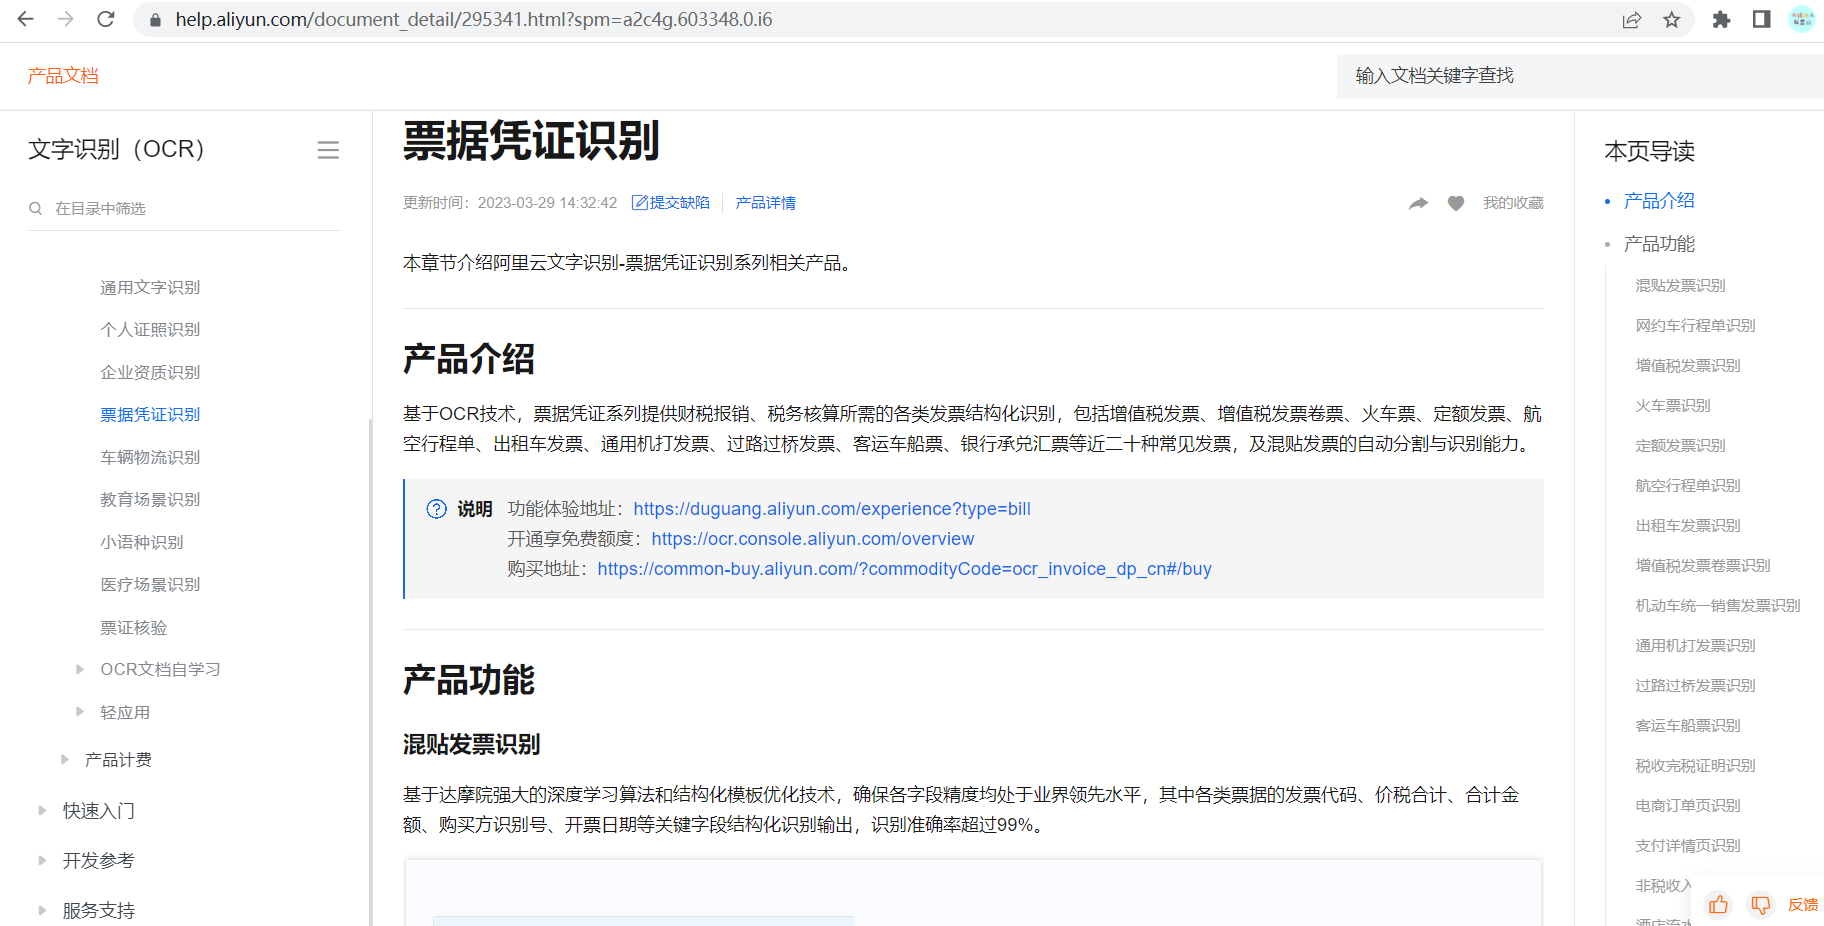Jump to 税收完税证明识别 in page guide

[x=1695, y=766]
